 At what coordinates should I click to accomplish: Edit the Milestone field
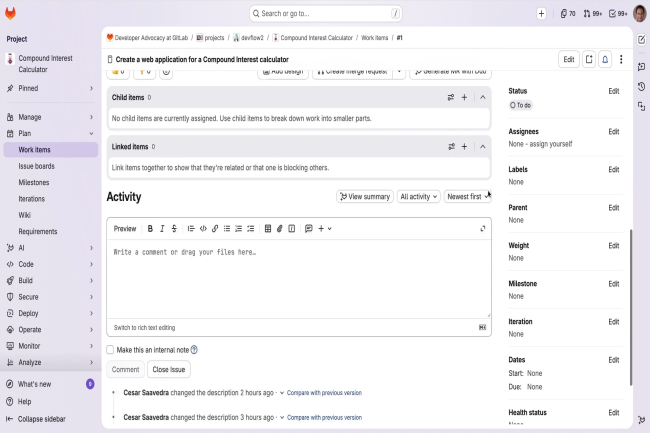[x=614, y=284]
